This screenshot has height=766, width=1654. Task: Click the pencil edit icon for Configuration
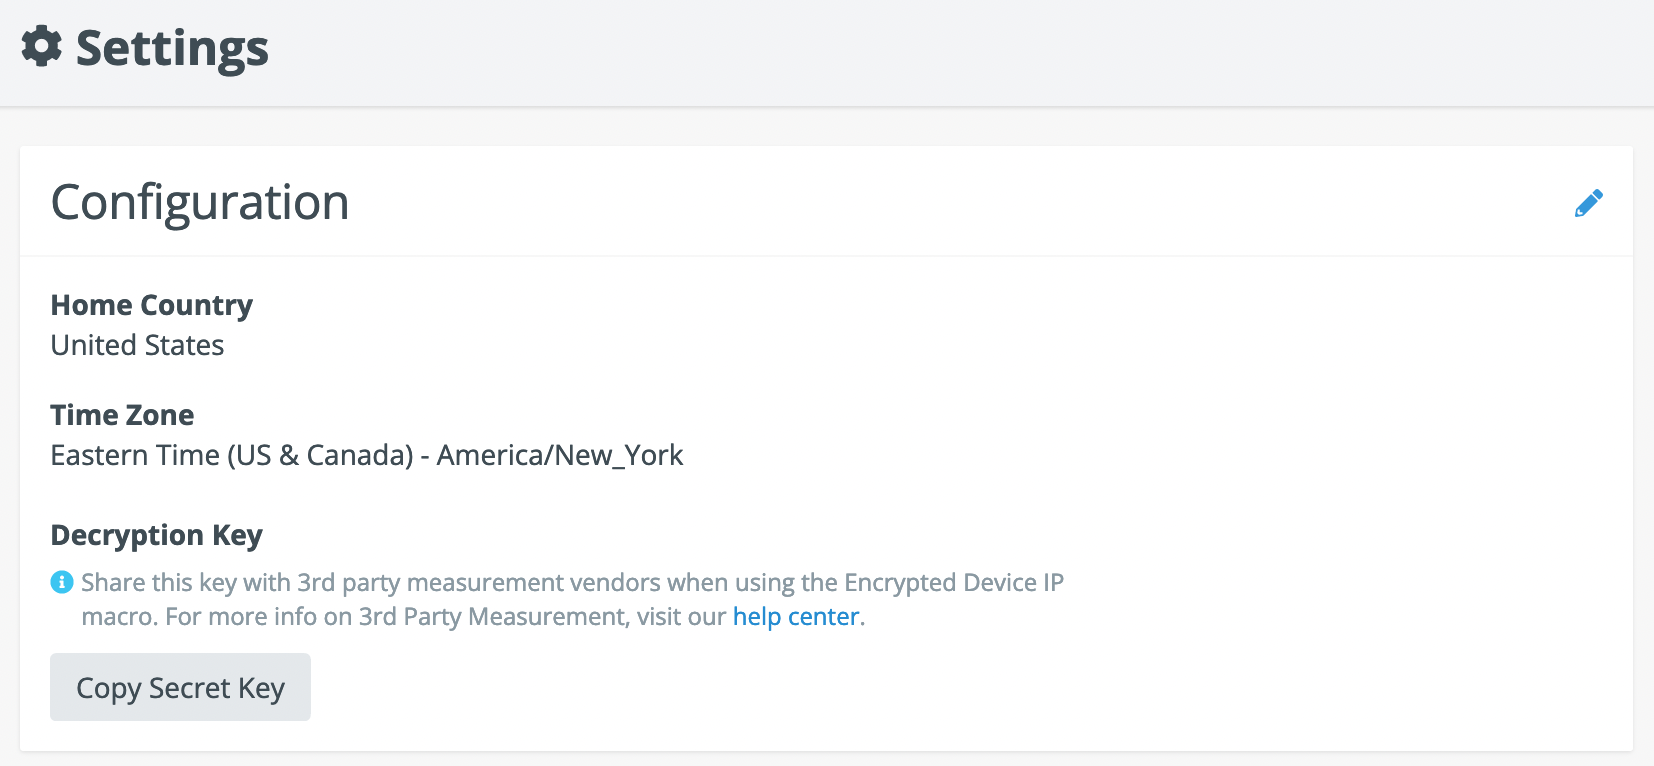coord(1588,203)
